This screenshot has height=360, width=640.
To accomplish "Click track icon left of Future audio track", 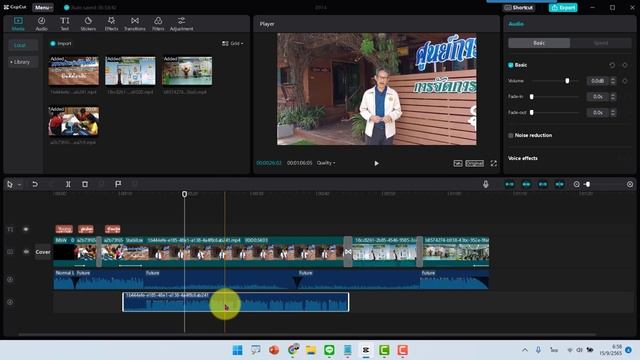I will [10, 280].
